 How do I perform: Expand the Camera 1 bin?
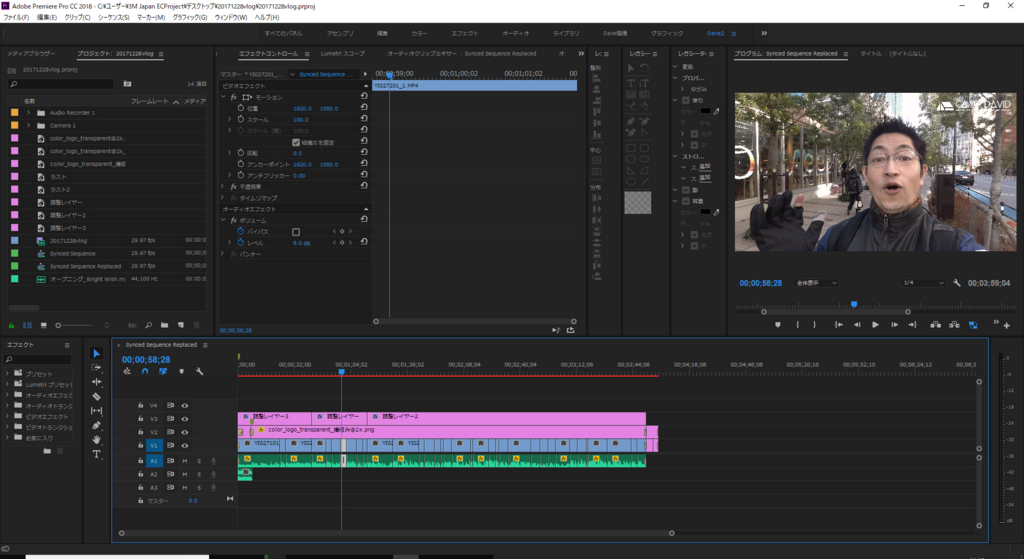pos(28,125)
